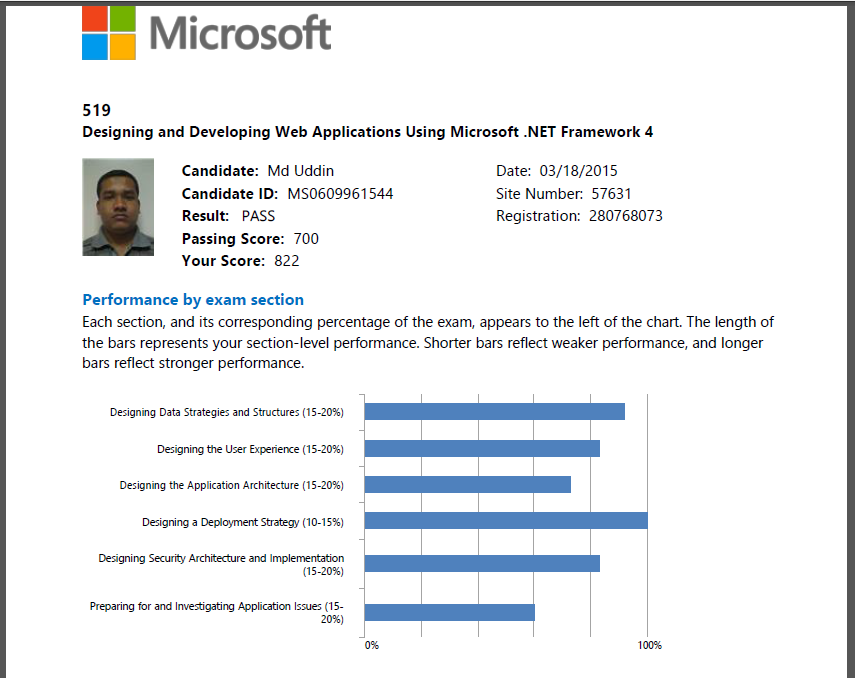Select your score value 822
Image resolution: width=855 pixels, height=678 pixels.
pyautogui.click(x=287, y=261)
